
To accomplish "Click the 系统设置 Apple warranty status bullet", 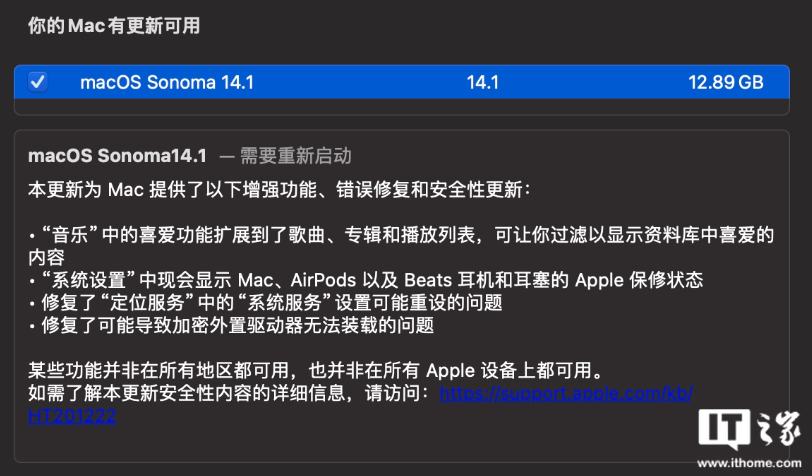I will [x=366, y=280].
